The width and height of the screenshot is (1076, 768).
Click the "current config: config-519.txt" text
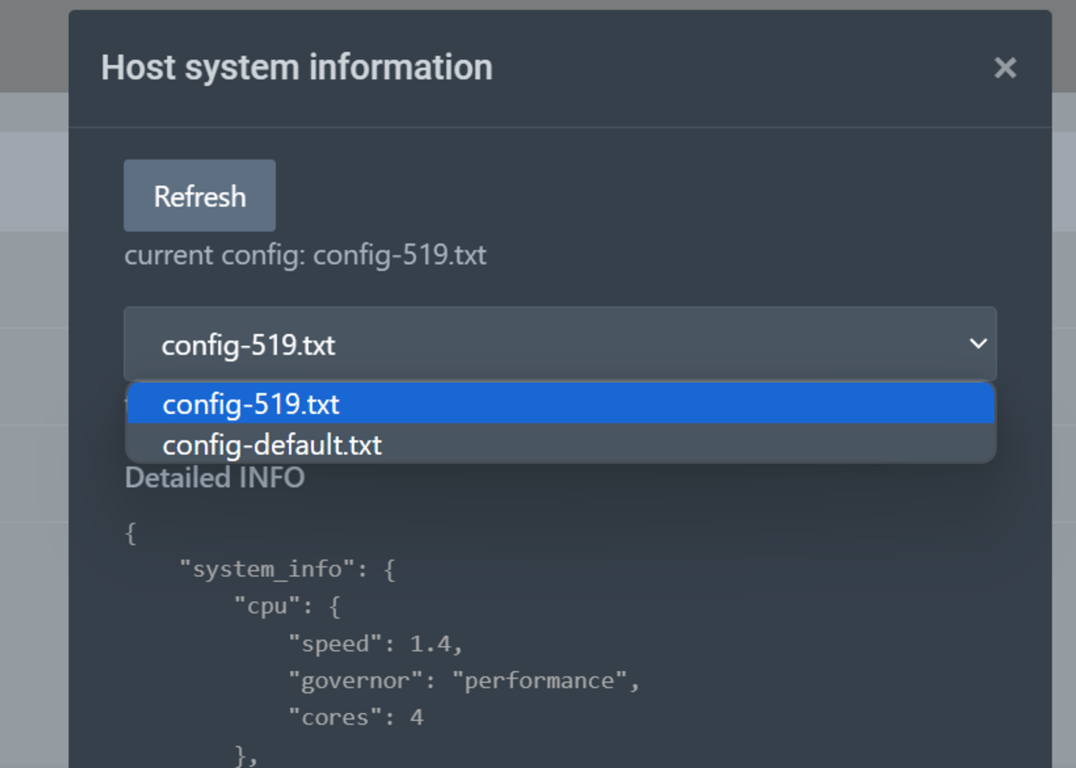point(305,255)
